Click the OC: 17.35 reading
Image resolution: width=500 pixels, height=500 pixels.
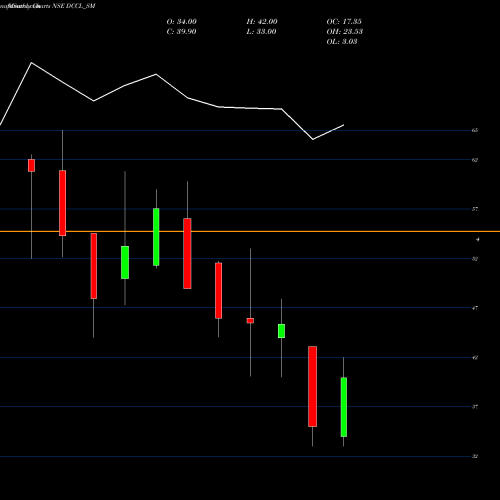pos(344,22)
